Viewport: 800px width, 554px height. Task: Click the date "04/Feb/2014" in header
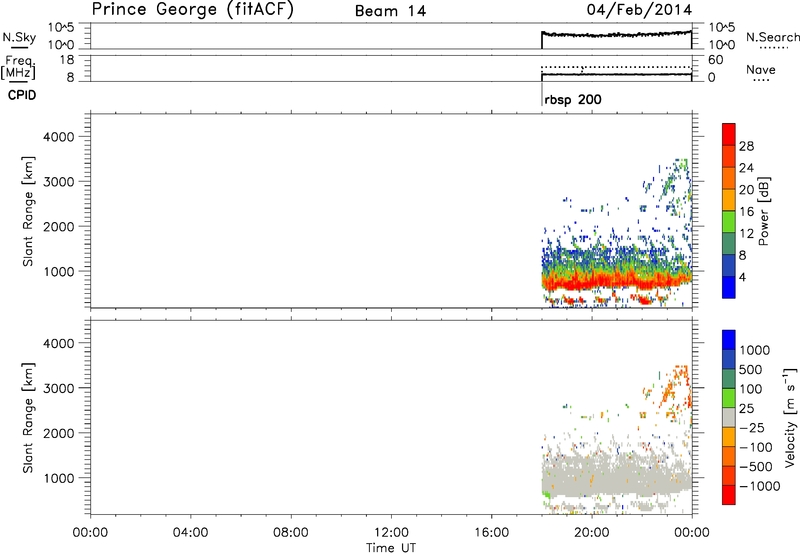click(639, 10)
